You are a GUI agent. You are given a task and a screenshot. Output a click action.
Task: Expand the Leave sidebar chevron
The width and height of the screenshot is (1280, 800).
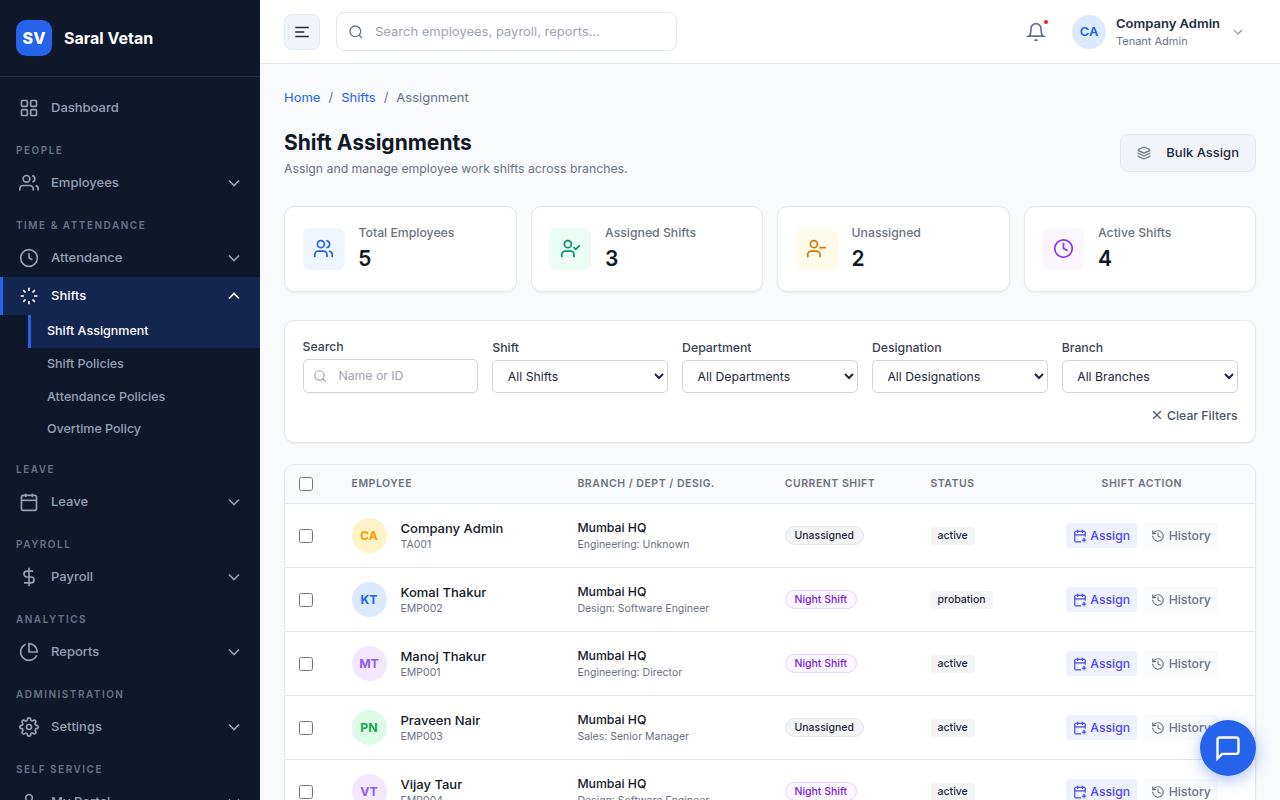pyautogui.click(x=234, y=502)
